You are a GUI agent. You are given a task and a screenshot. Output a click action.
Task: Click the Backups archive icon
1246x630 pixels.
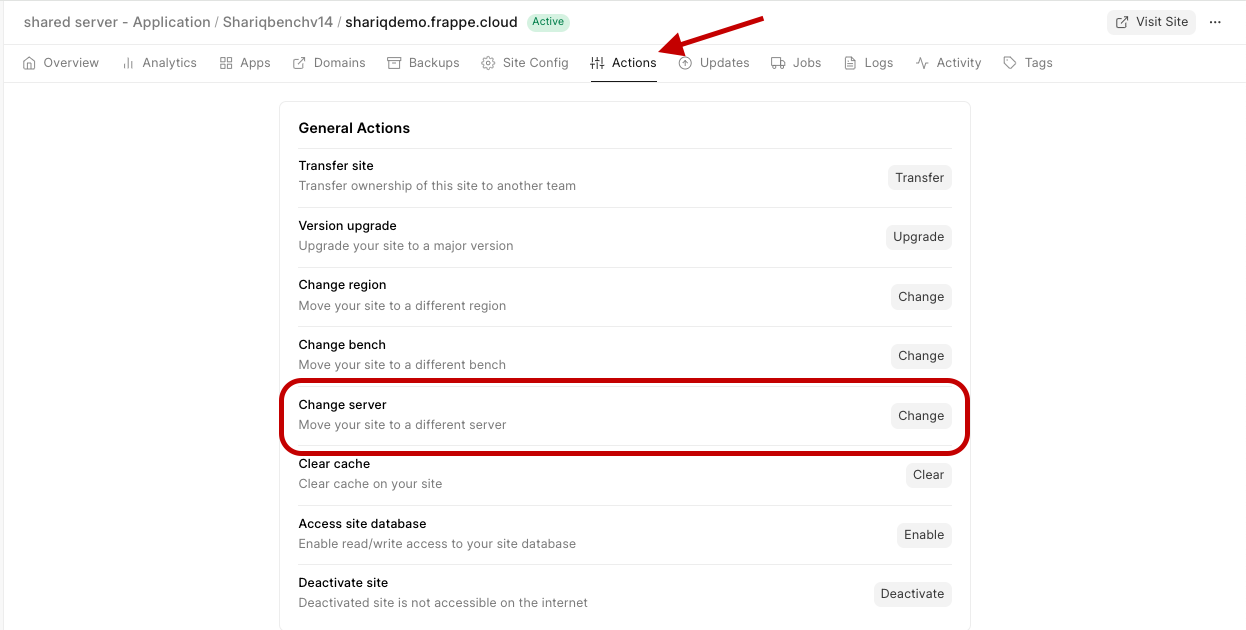pos(394,63)
